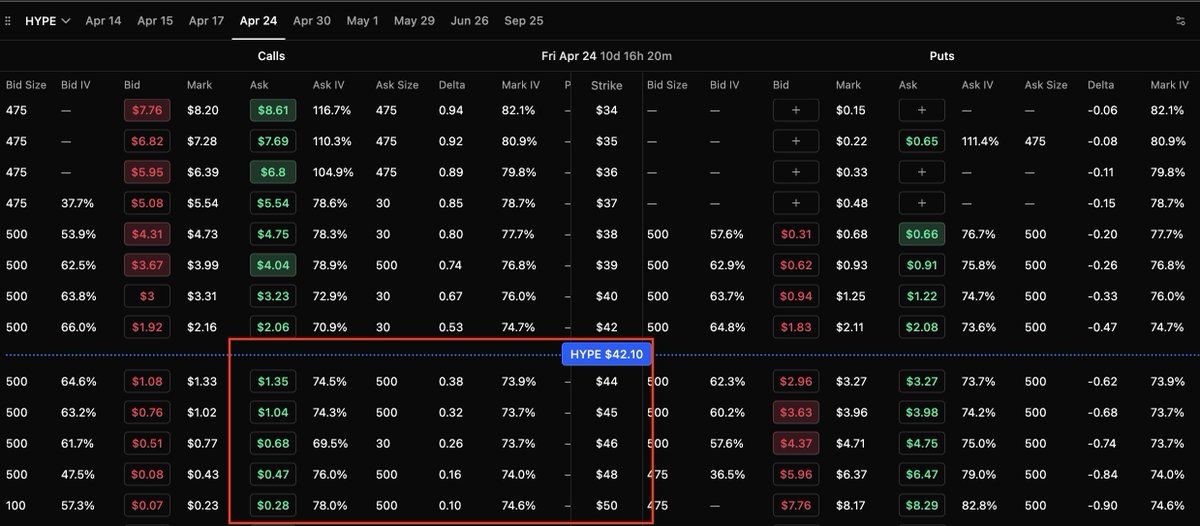Select put ask $6.47 button

(x=922, y=474)
